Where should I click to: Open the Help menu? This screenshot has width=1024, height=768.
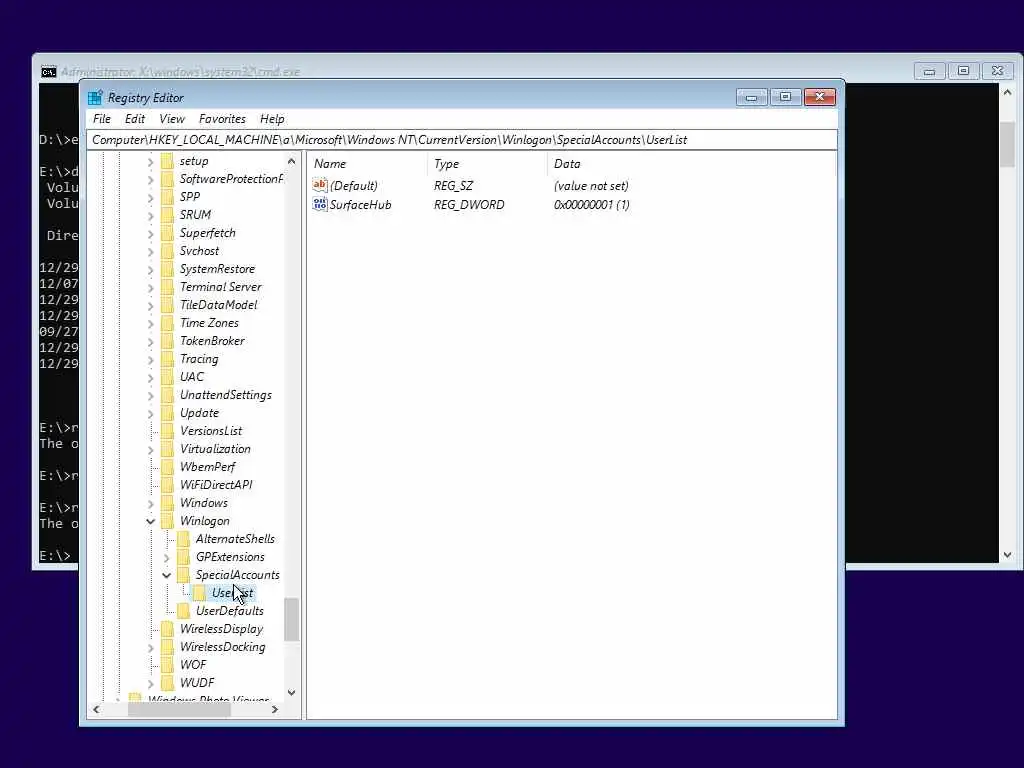pyautogui.click(x=272, y=119)
